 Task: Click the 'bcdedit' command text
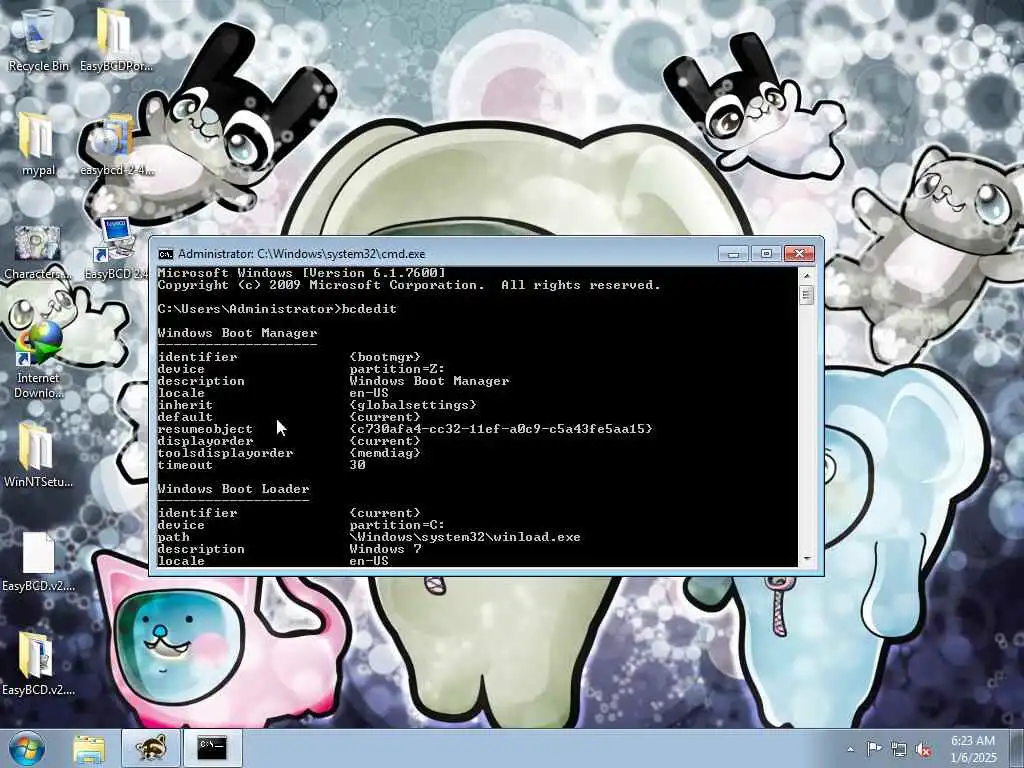coord(369,309)
